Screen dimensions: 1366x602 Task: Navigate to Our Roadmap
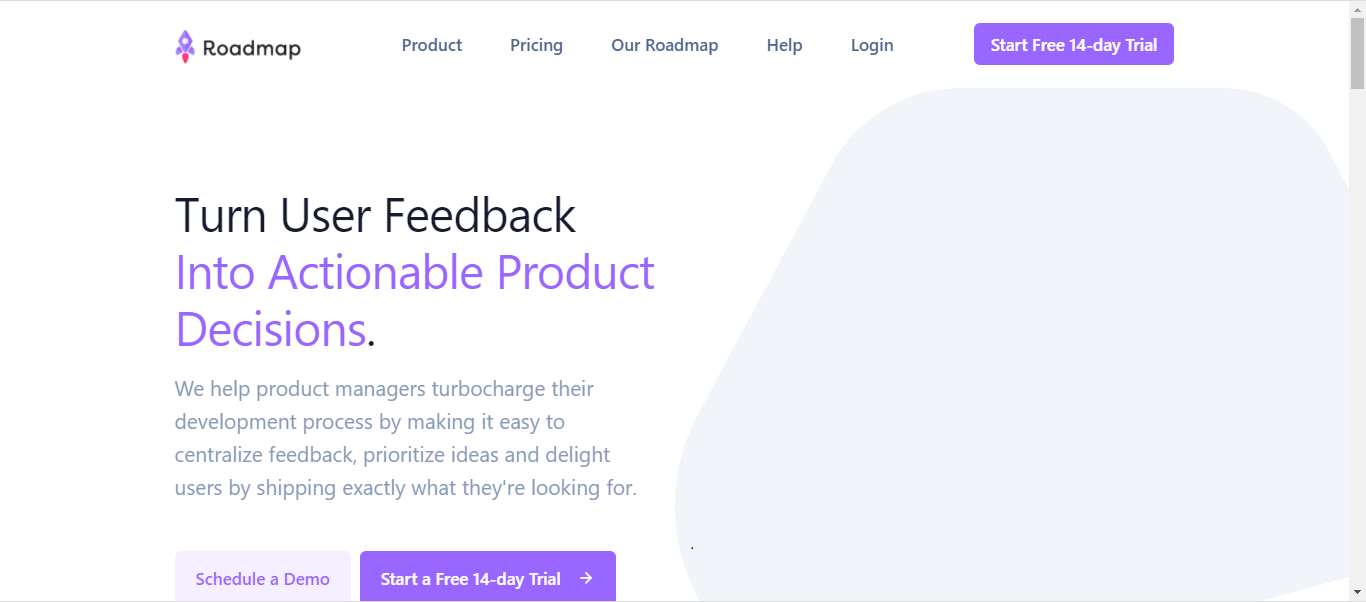pyautogui.click(x=664, y=45)
